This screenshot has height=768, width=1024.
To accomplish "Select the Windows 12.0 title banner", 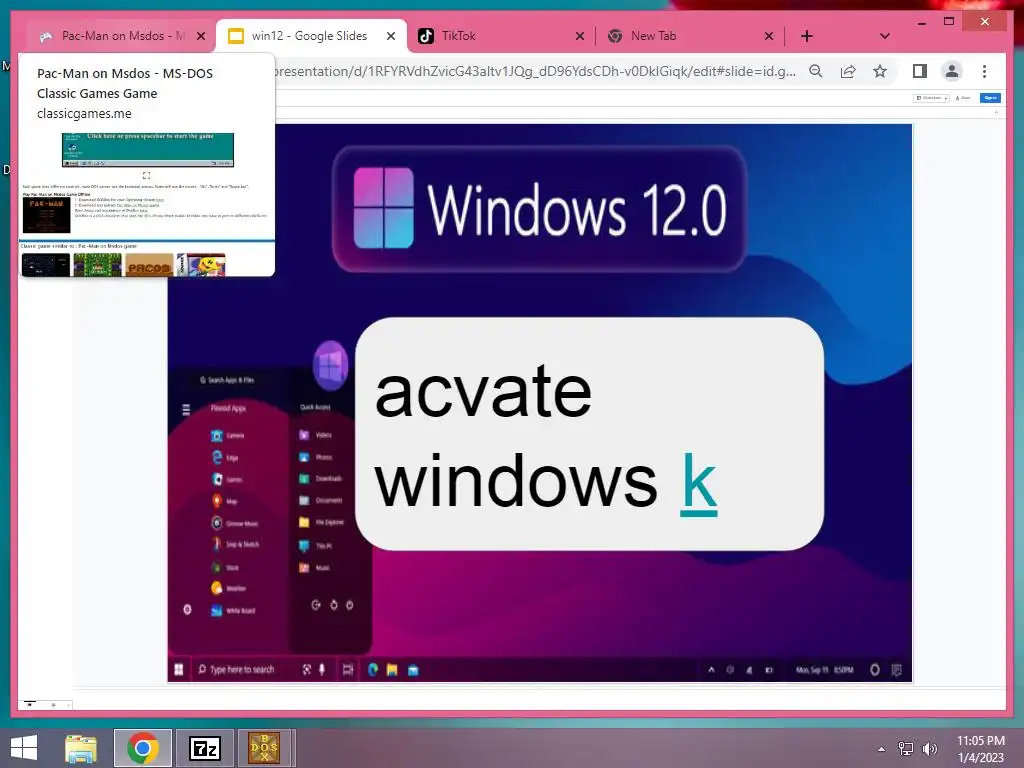I will (x=539, y=209).
